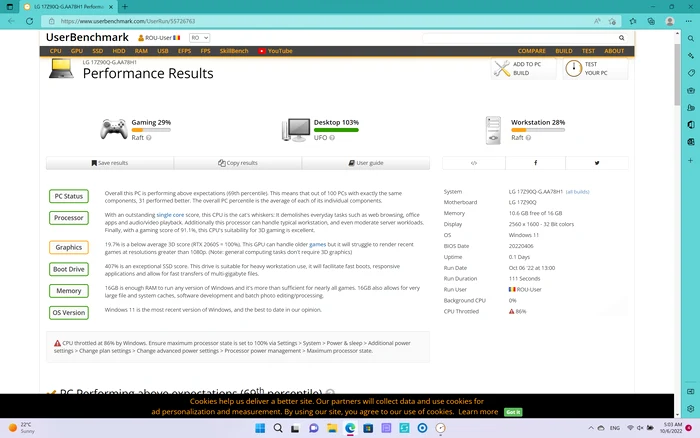Click the embed code button
700x438 pixels.
pos(474,163)
